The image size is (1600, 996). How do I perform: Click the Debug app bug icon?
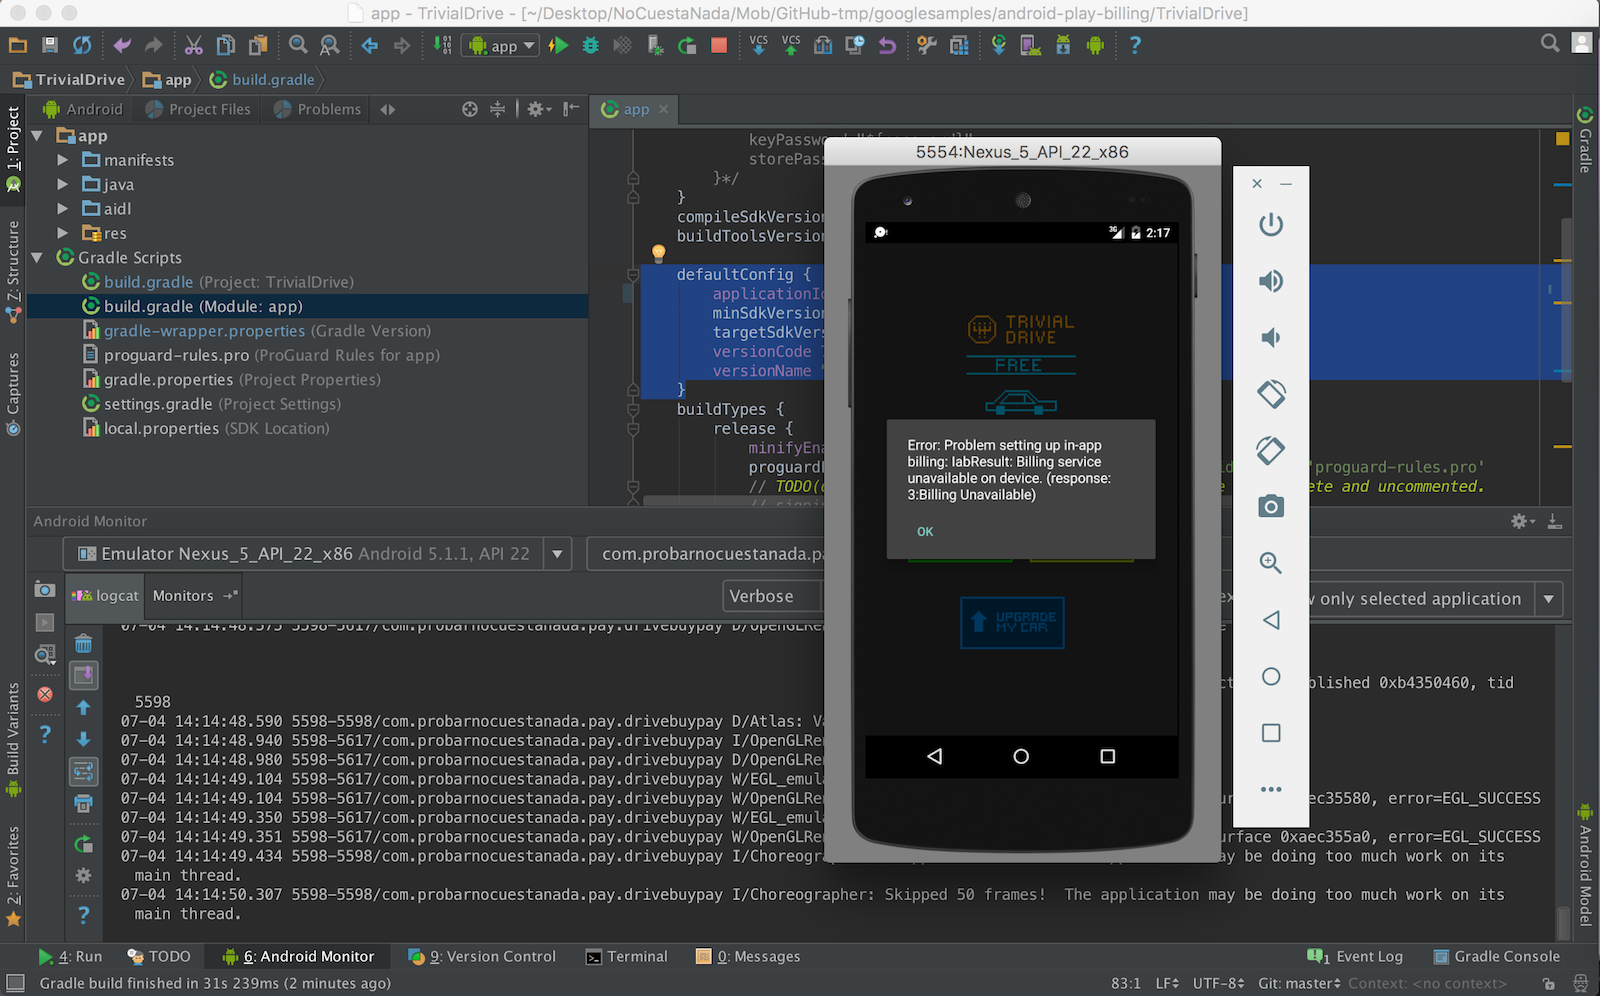click(x=590, y=45)
